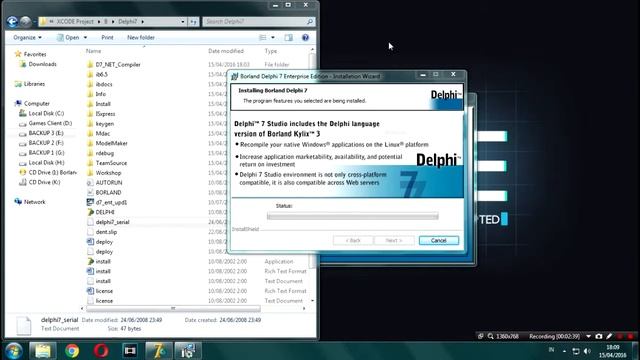640x360 pixels.
Task: Open the address bar history dropdown
Action: [182, 22]
